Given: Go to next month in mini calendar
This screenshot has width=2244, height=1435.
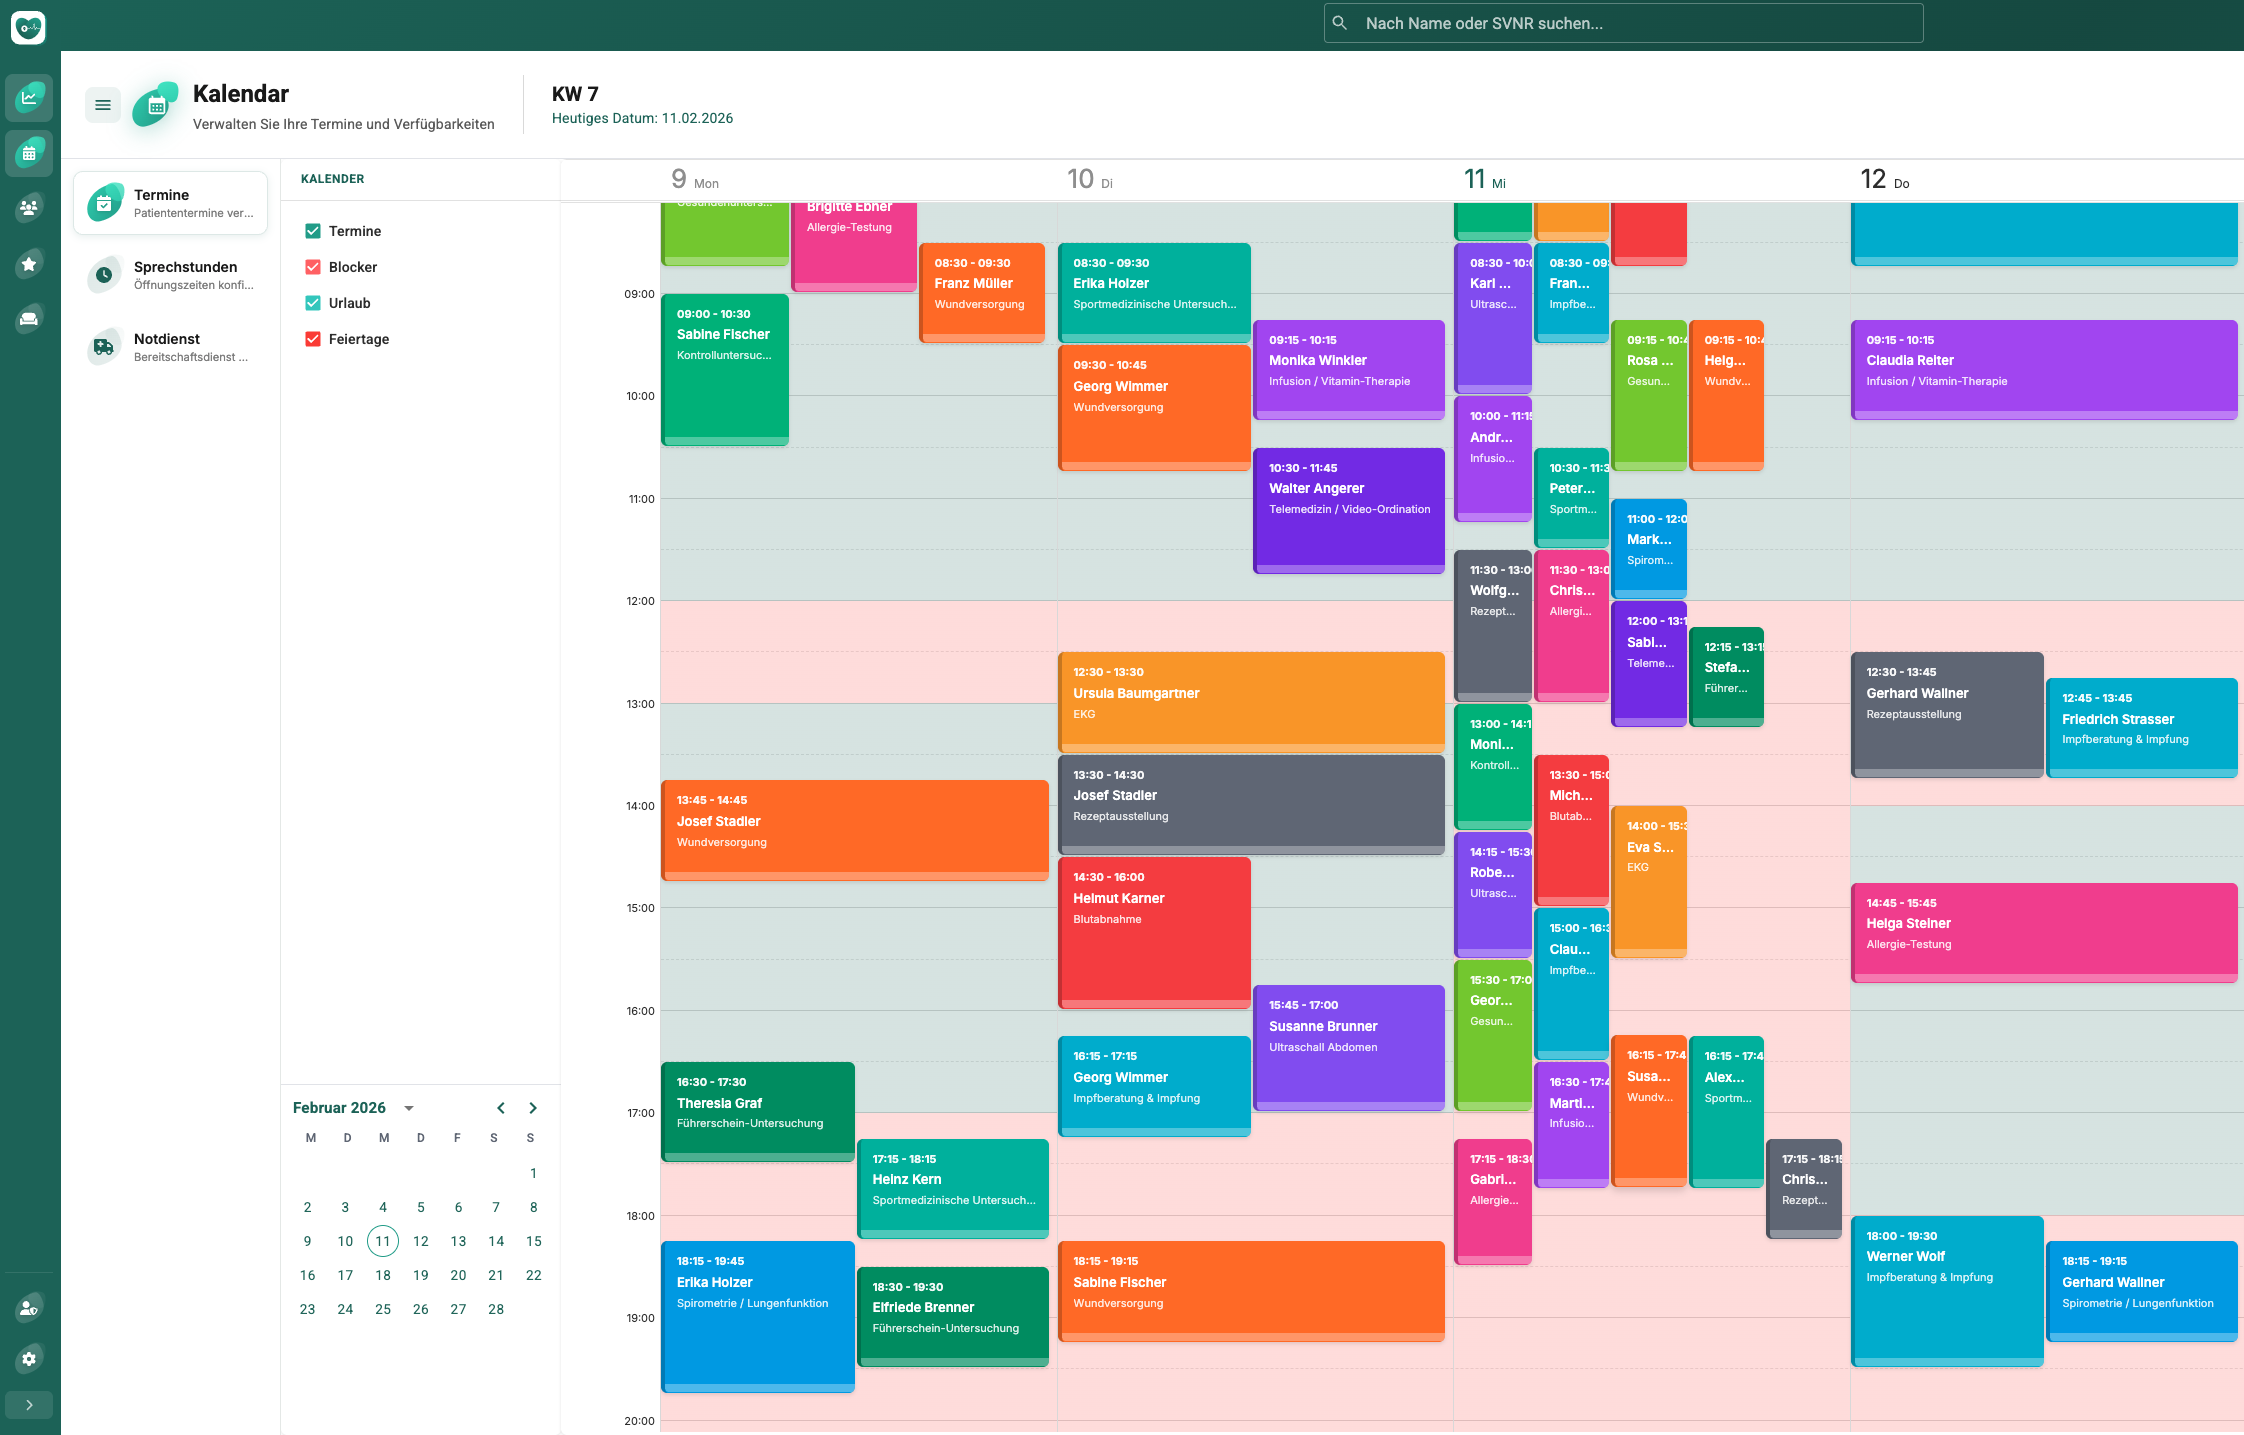Looking at the screenshot, I should click(533, 1108).
